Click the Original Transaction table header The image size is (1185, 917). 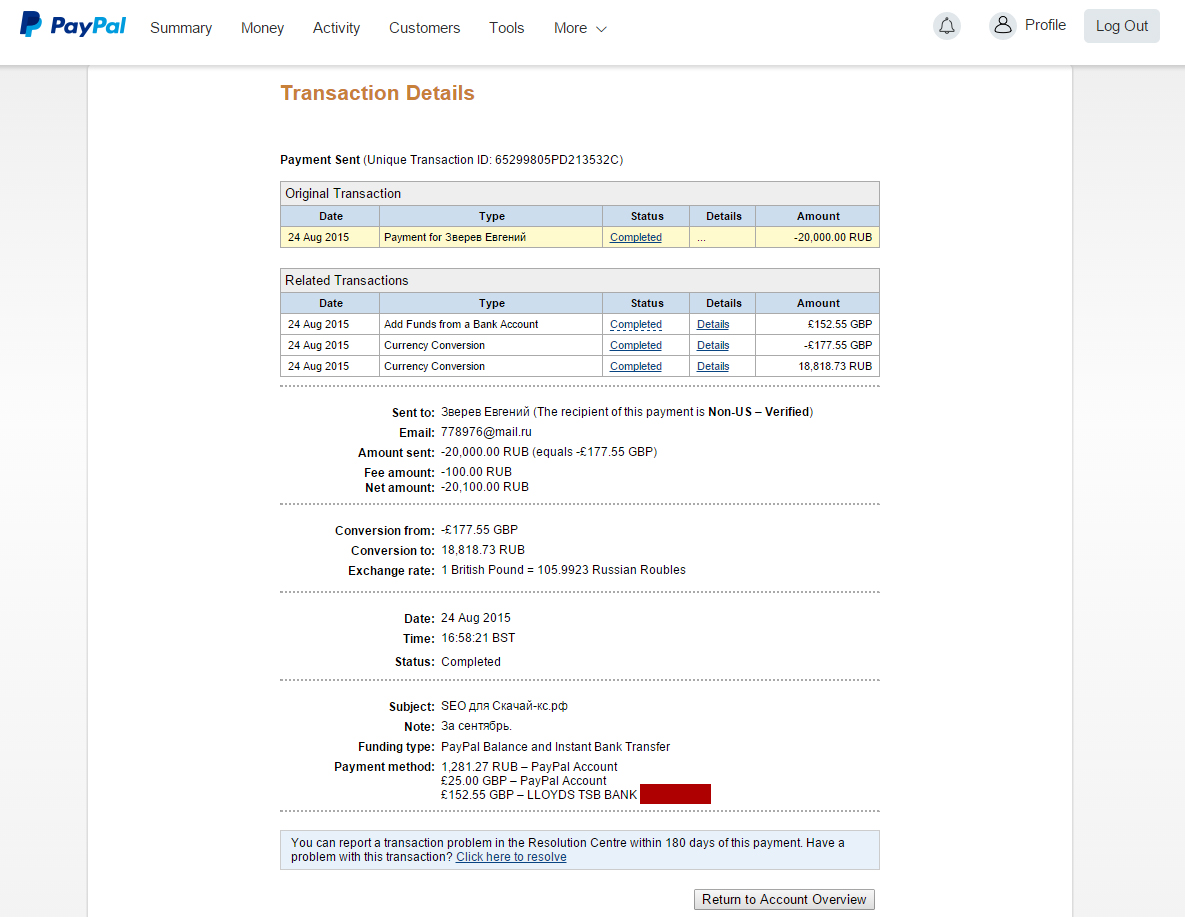point(580,194)
